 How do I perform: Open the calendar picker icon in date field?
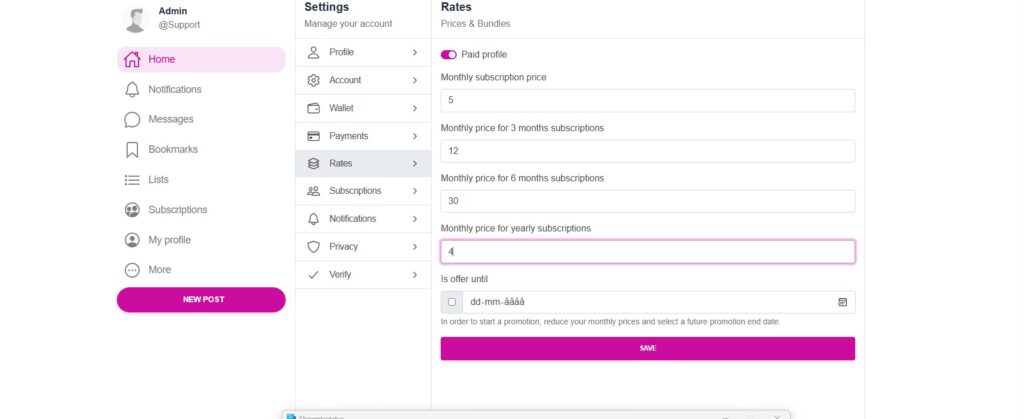[x=842, y=302]
